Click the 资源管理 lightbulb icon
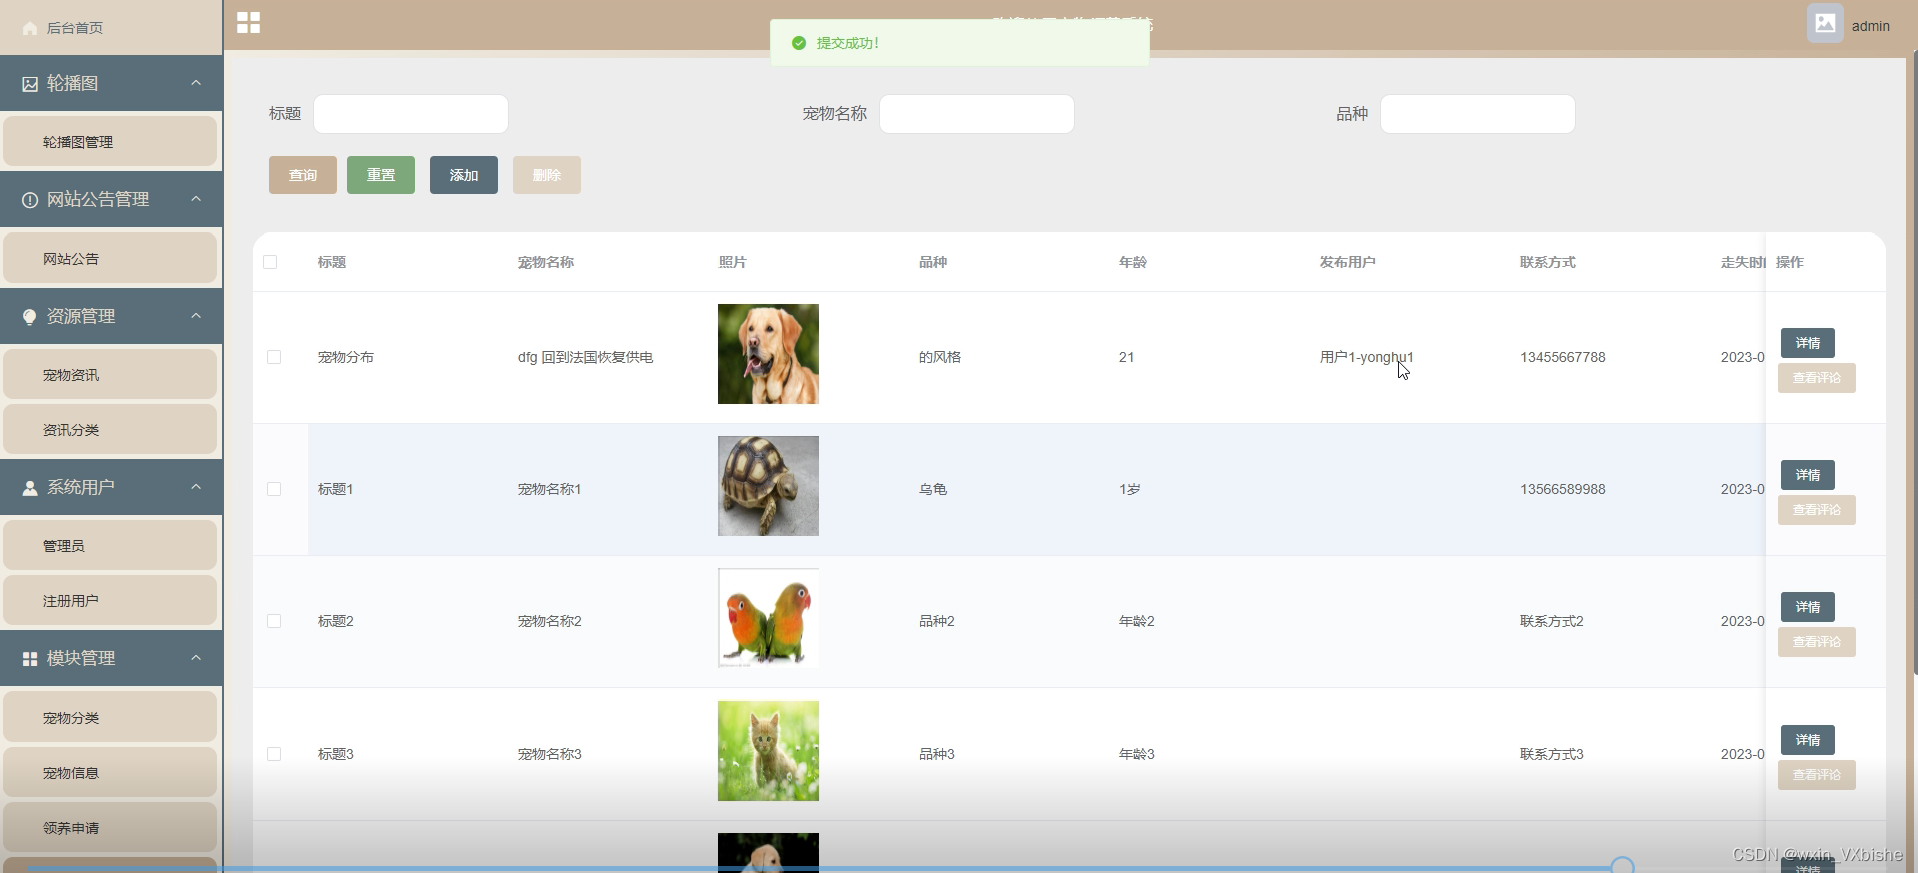The height and width of the screenshot is (873, 1918). pyautogui.click(x=30, y=317)
